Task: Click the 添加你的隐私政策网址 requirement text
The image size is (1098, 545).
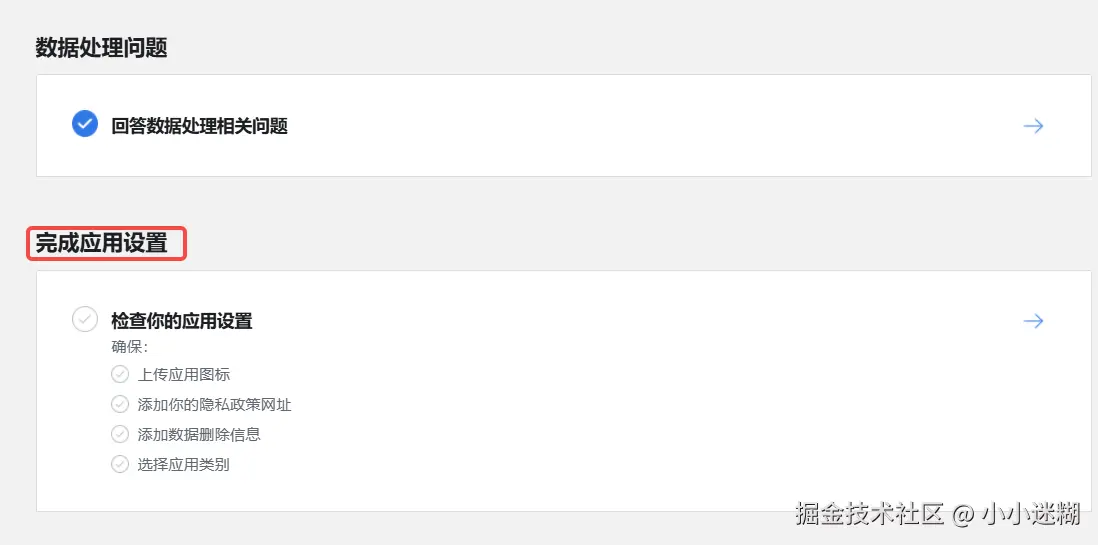Action: click(214, 404)
